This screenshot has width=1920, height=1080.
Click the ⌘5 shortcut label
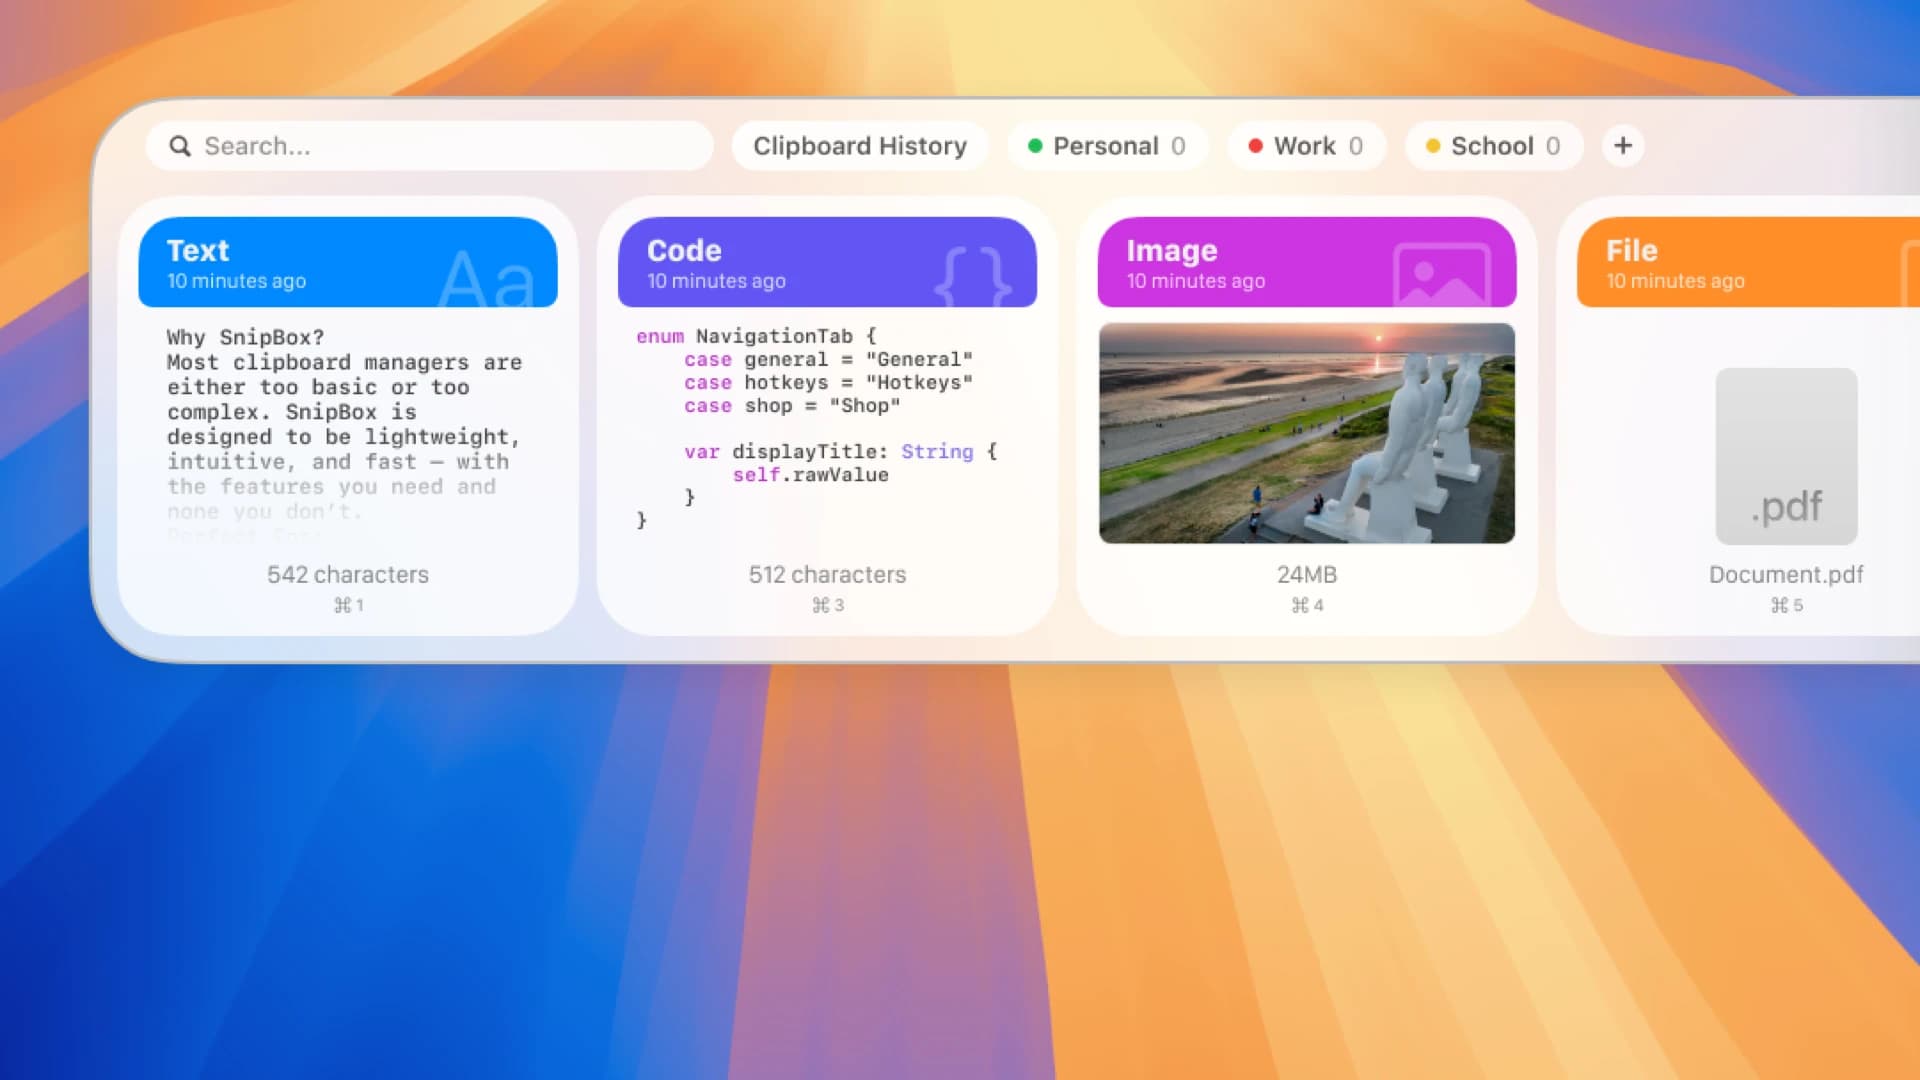coord(1786,605)
